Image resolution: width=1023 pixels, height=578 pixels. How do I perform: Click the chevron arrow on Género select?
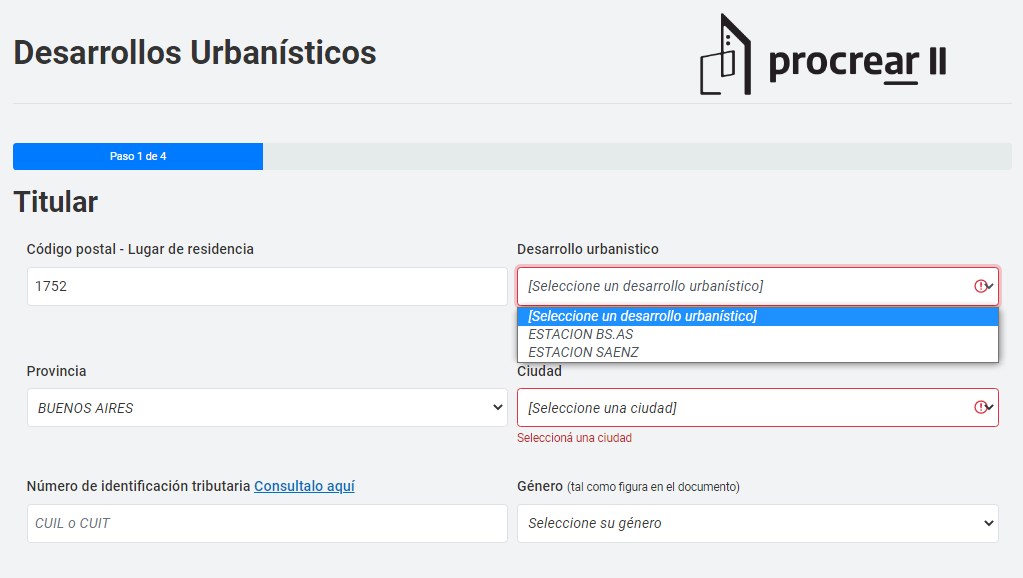989,523
